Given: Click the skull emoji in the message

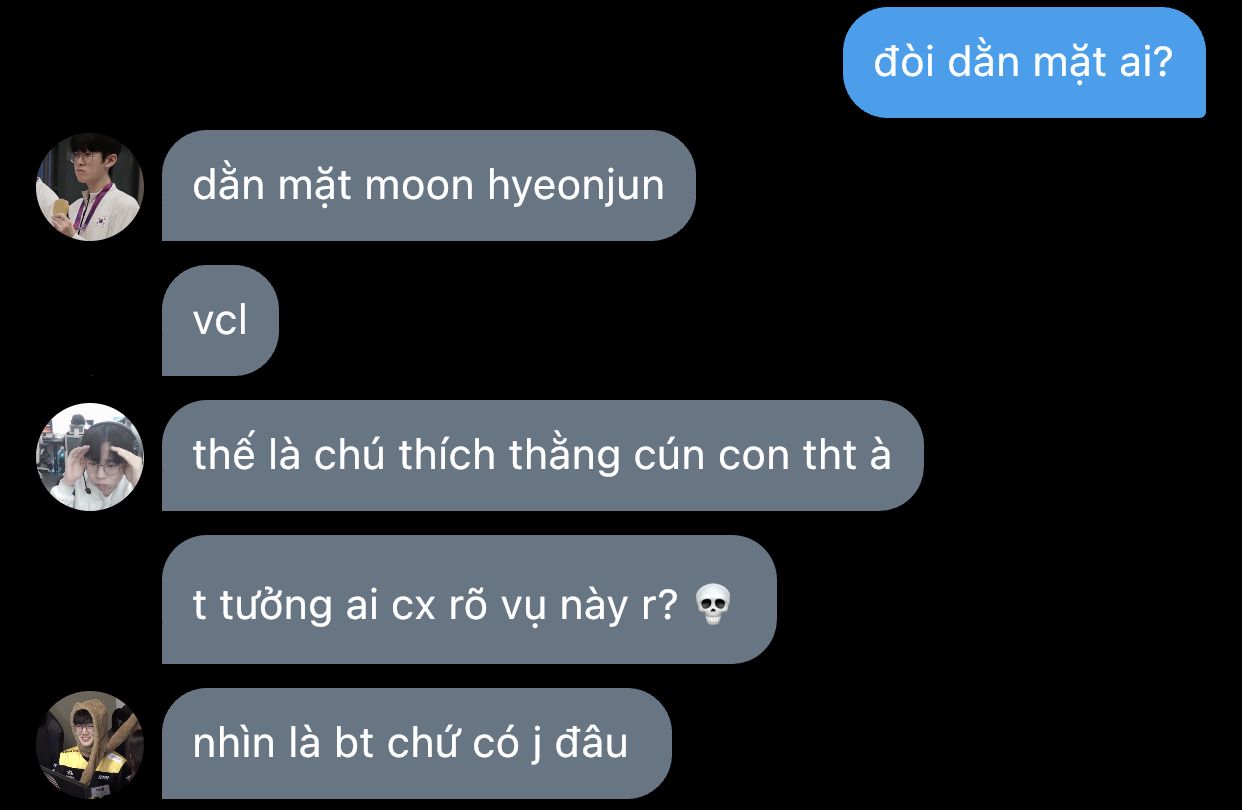Looking at the screenshot, I should 713,604.
